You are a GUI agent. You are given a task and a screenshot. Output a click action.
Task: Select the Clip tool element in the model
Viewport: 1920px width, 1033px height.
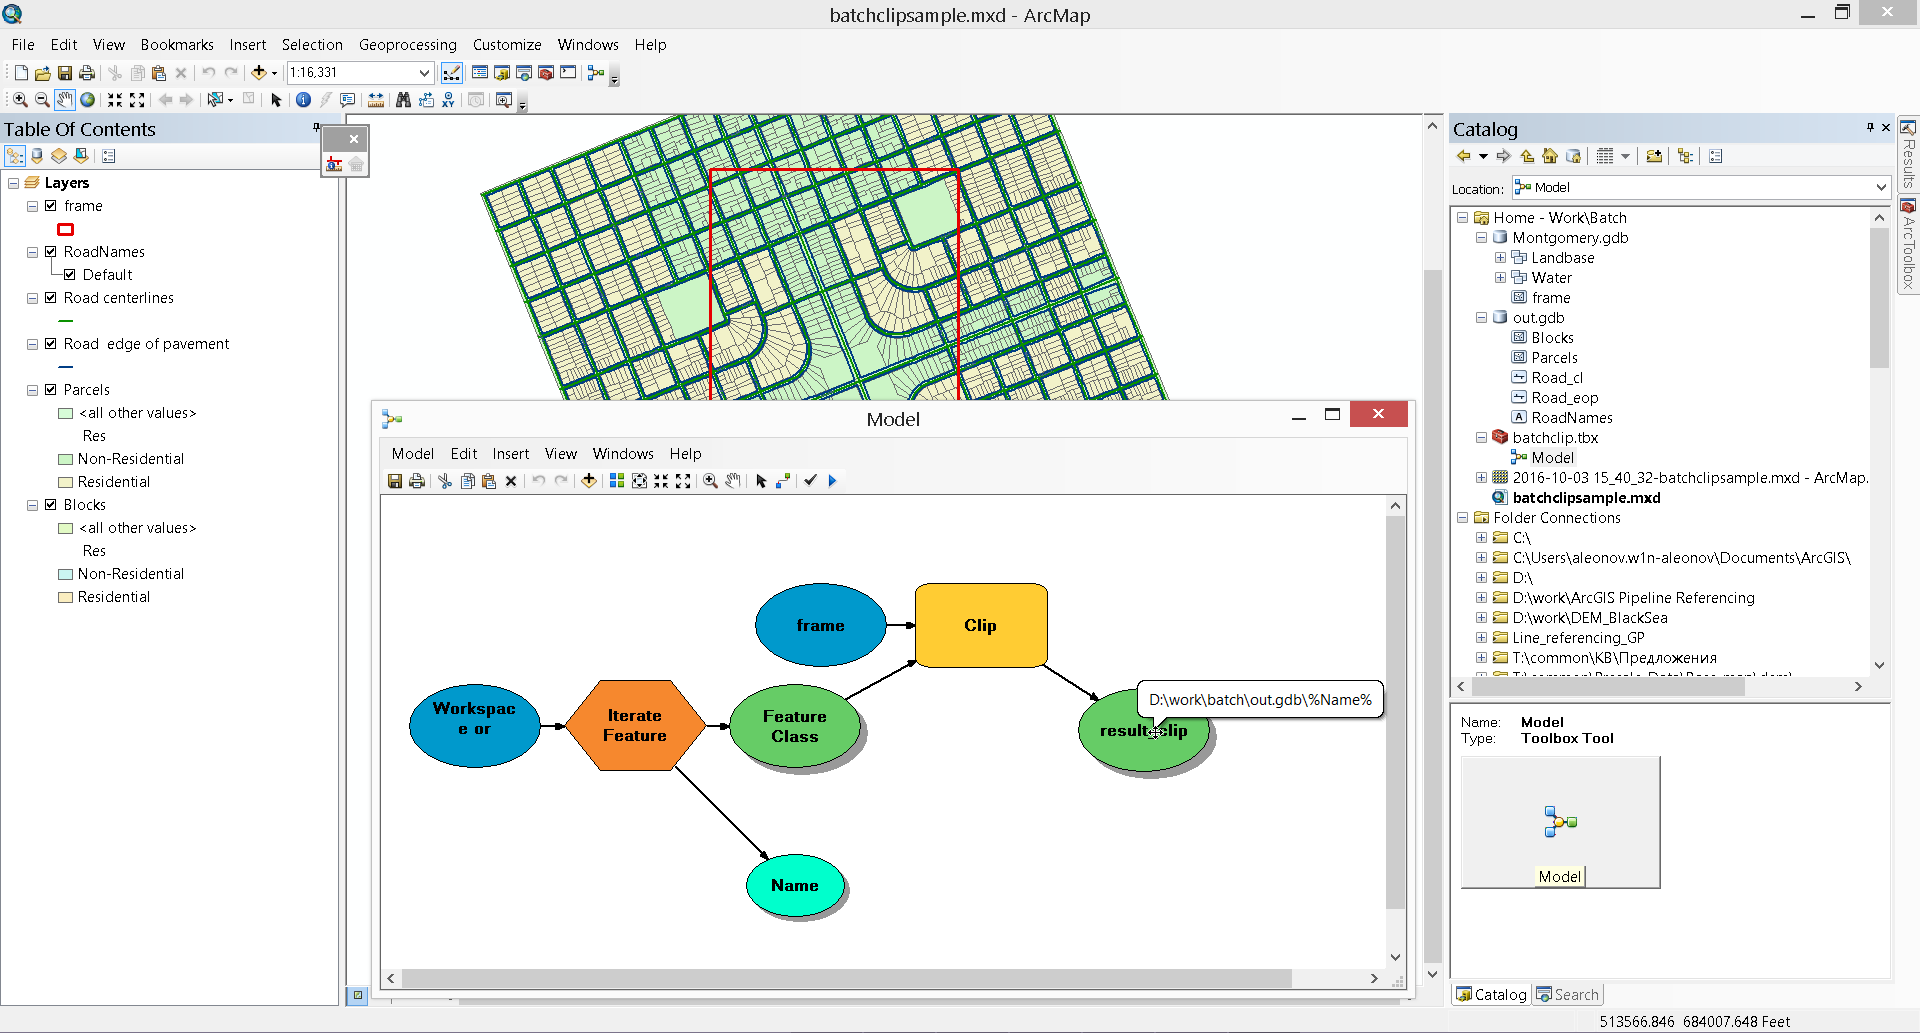pyautogui.click(x=980, y=625)
